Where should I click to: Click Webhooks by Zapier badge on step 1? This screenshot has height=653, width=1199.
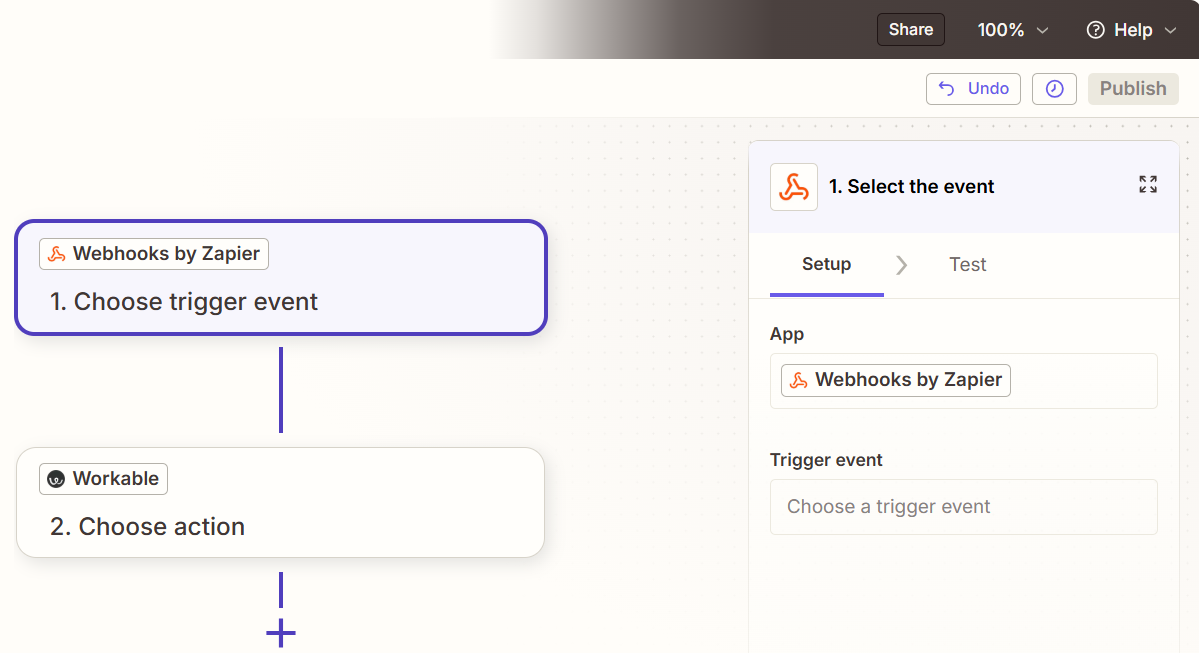point(154,254)
